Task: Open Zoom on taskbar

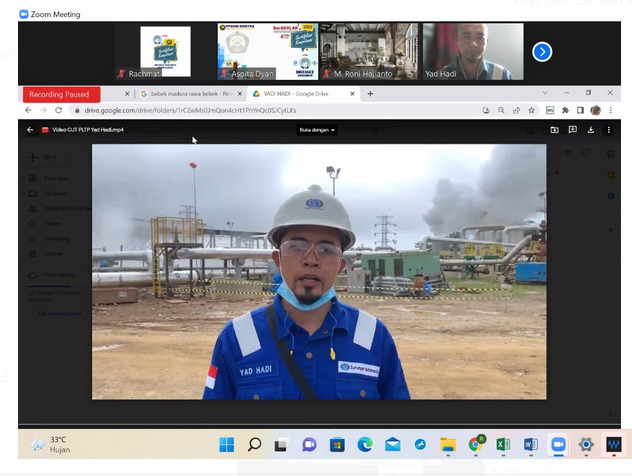Action: coord(558,445)
